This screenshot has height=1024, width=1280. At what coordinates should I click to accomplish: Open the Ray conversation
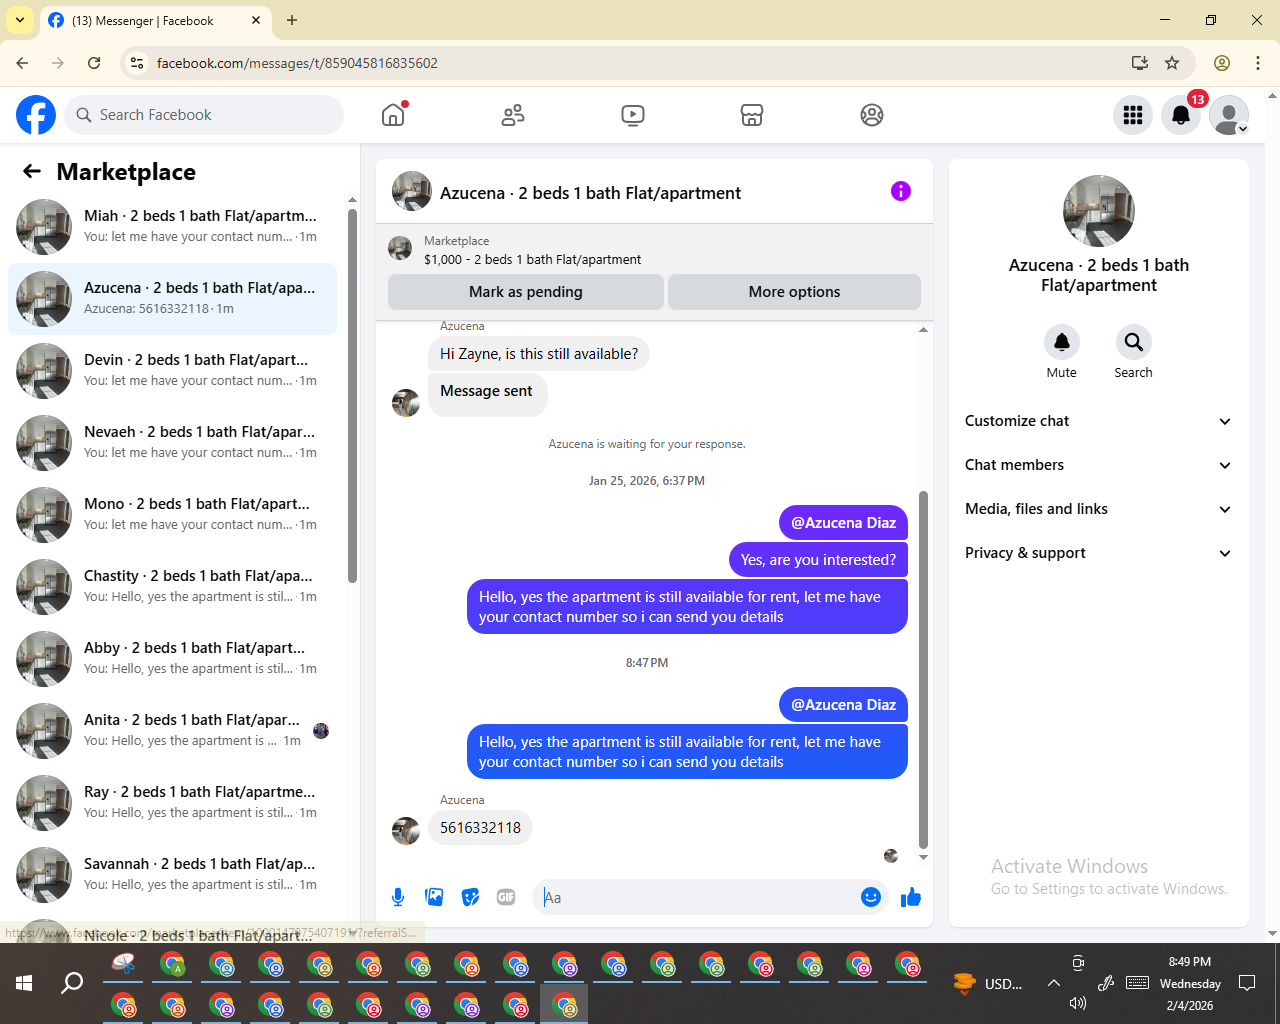[172, 803]
